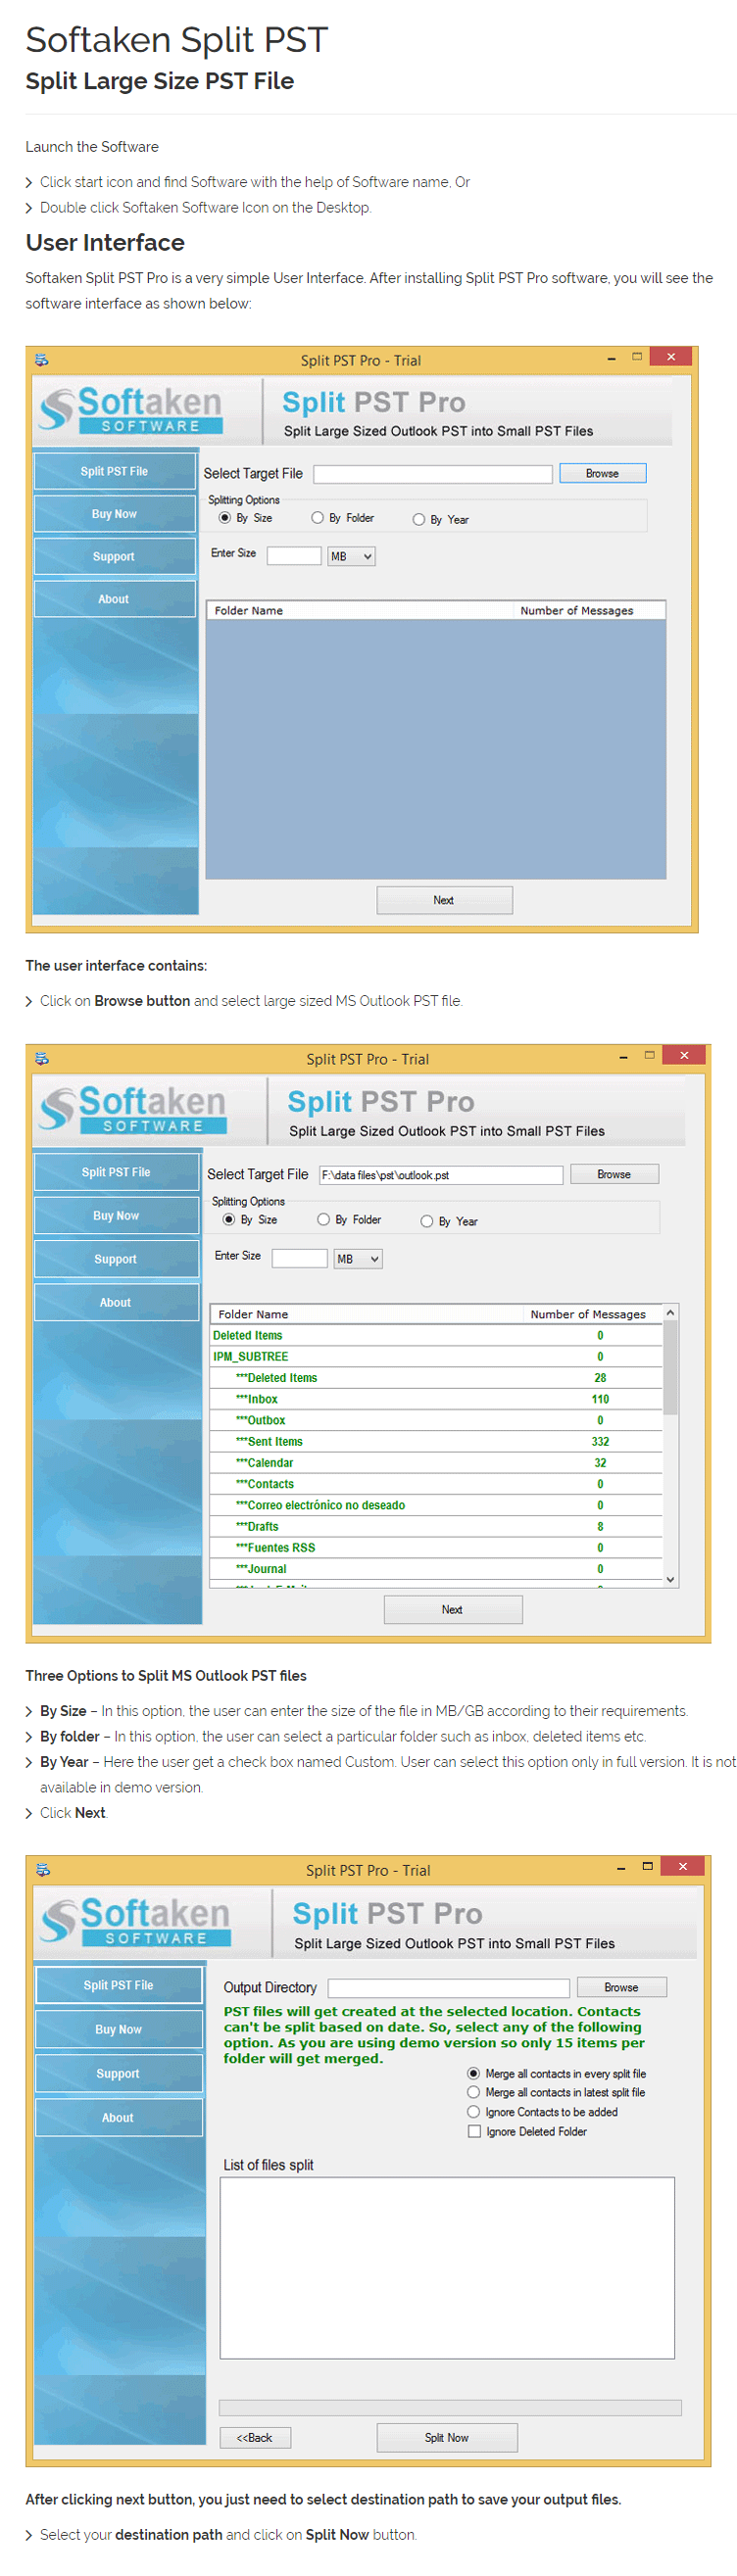
Task: Select By Size radio in first screenshot
Action: (225, 518)
